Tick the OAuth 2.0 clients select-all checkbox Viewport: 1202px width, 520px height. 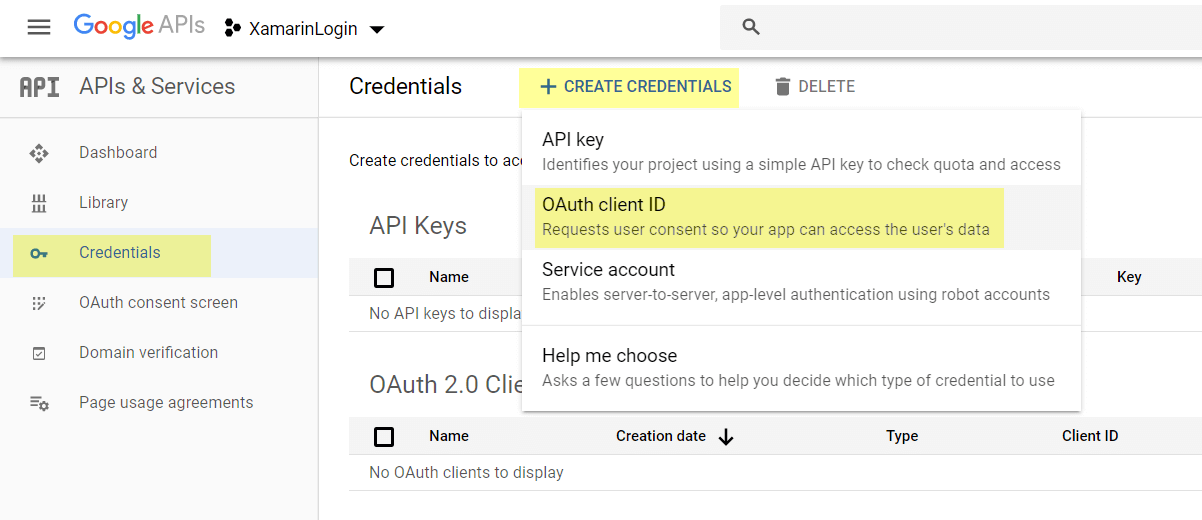pos(383,436)
